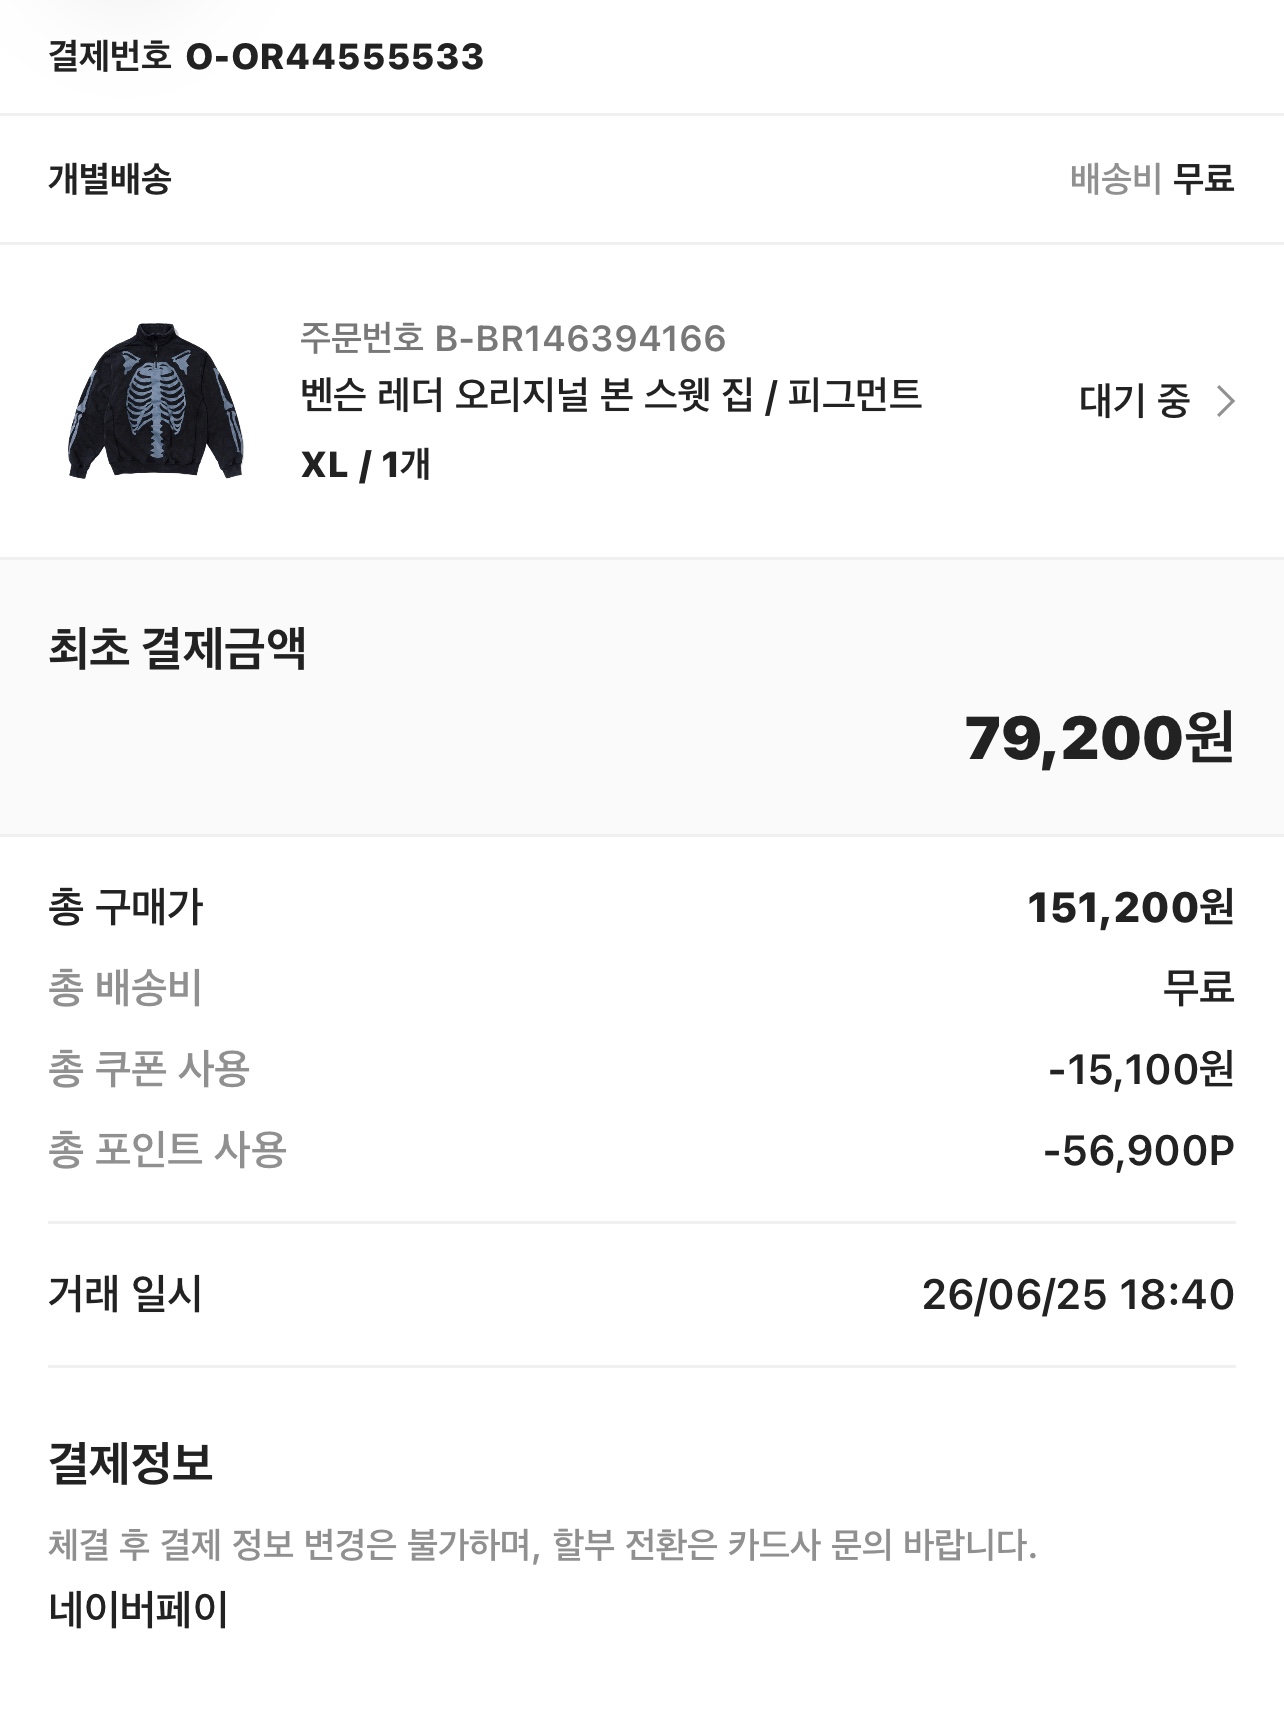Tap the XL / 1개 option text
Viewport: 1284px width, 1712px height.
[x=365, y=465]
